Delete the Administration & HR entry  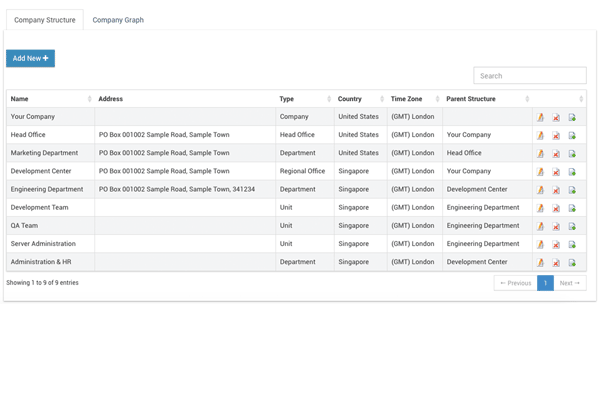pos(556,262)
